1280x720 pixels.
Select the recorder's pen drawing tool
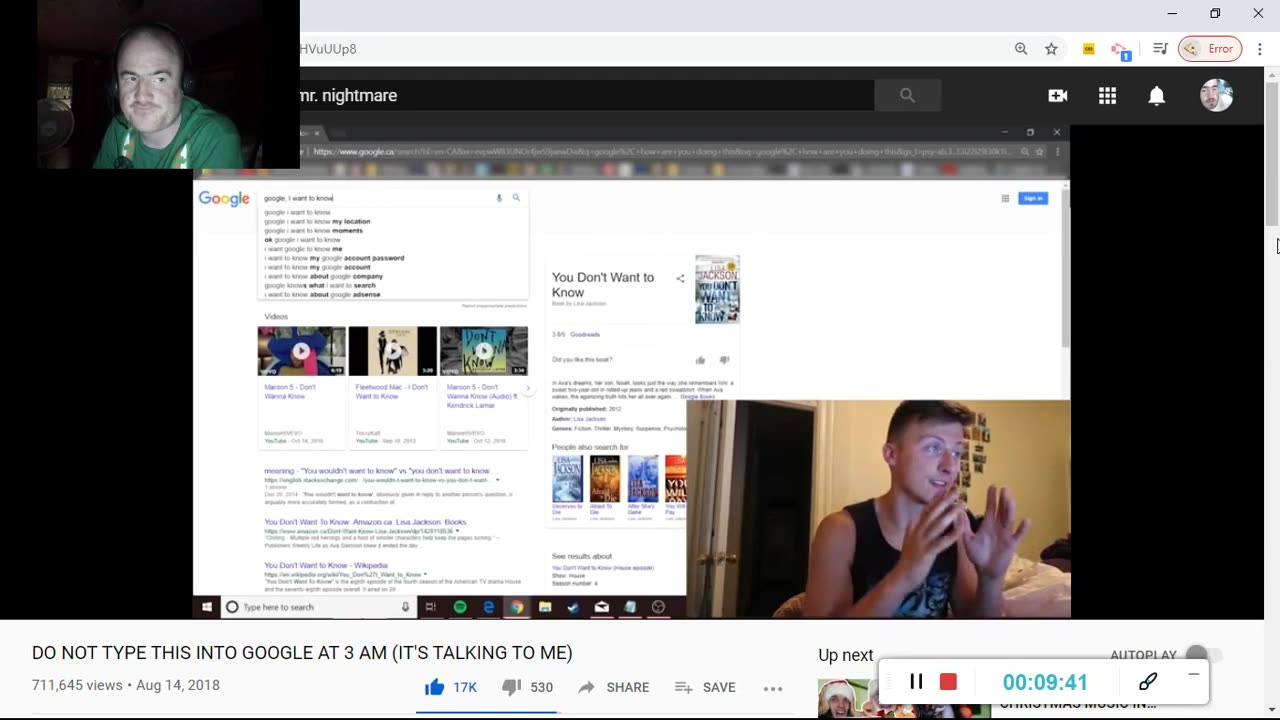click(x=1148, y=681)
